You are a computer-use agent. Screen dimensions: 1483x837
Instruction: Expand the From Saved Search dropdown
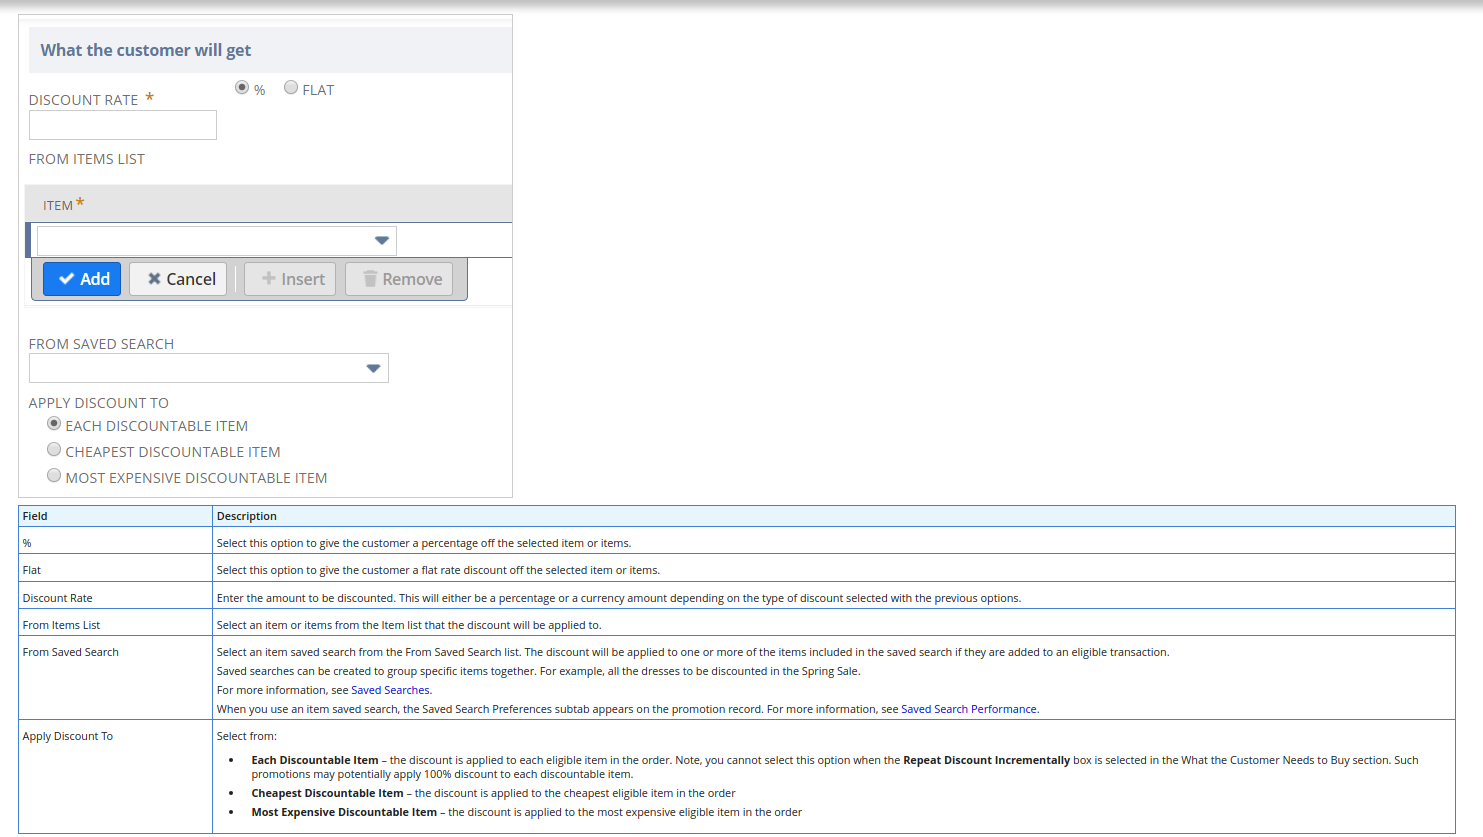point(373,369)
